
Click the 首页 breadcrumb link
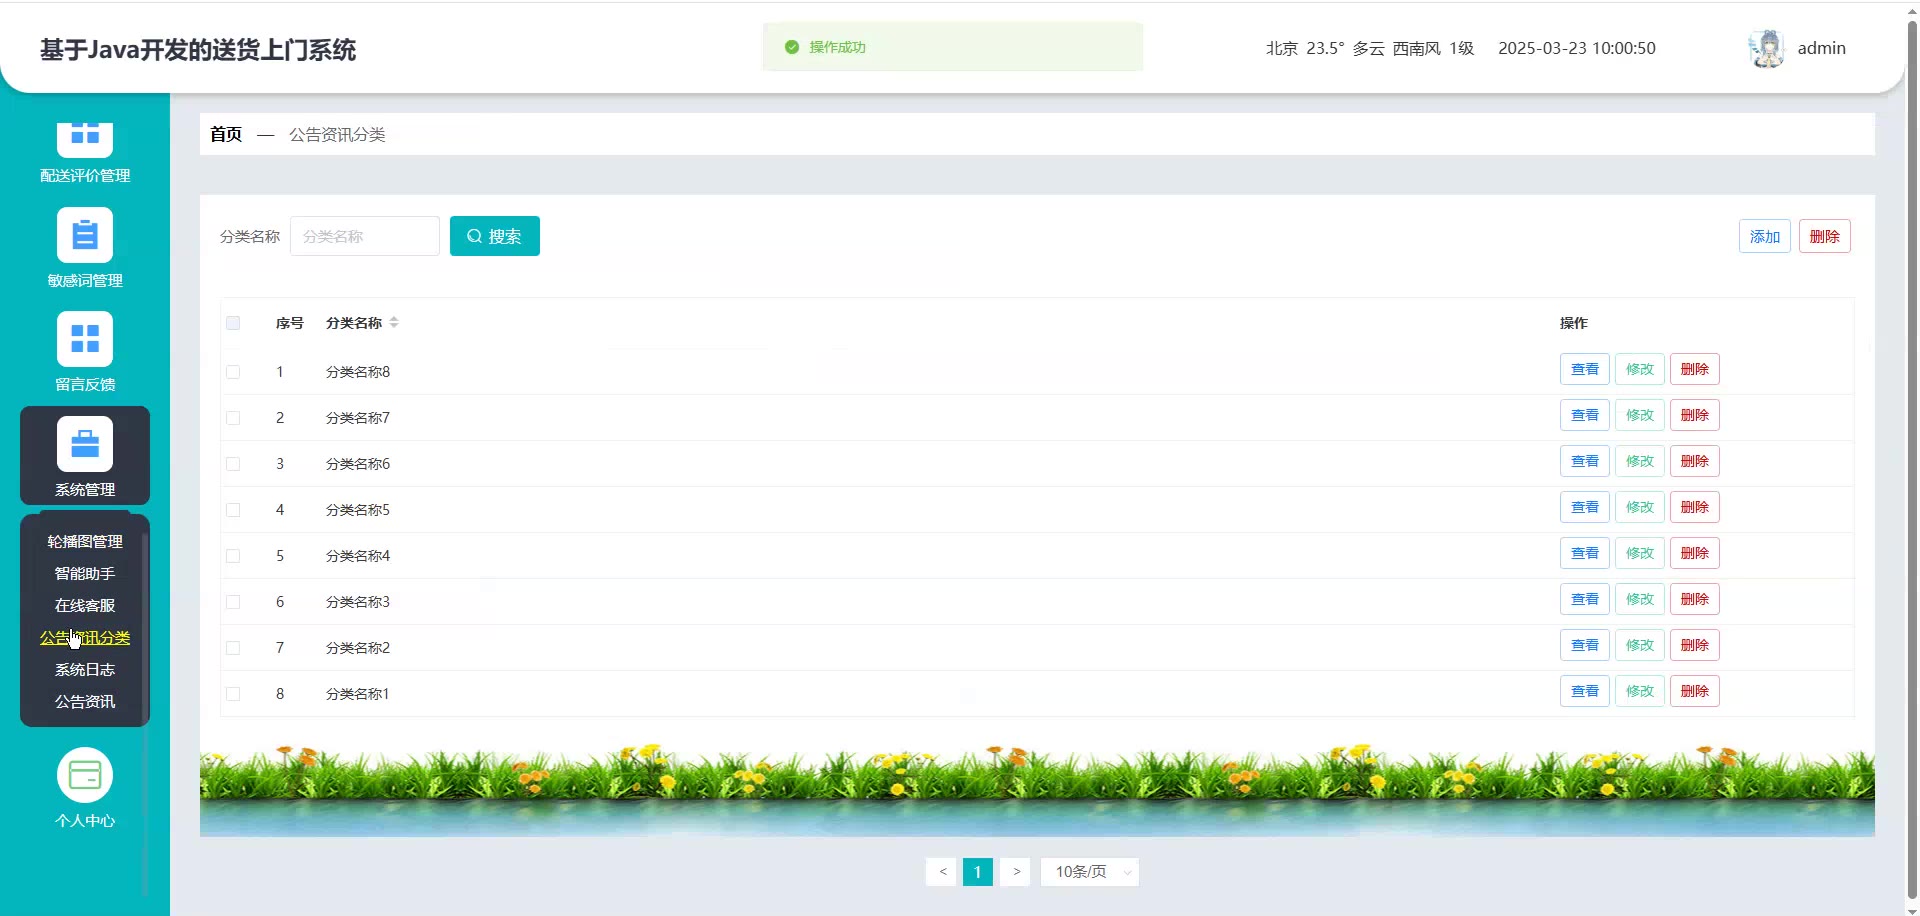coord(226,134)
